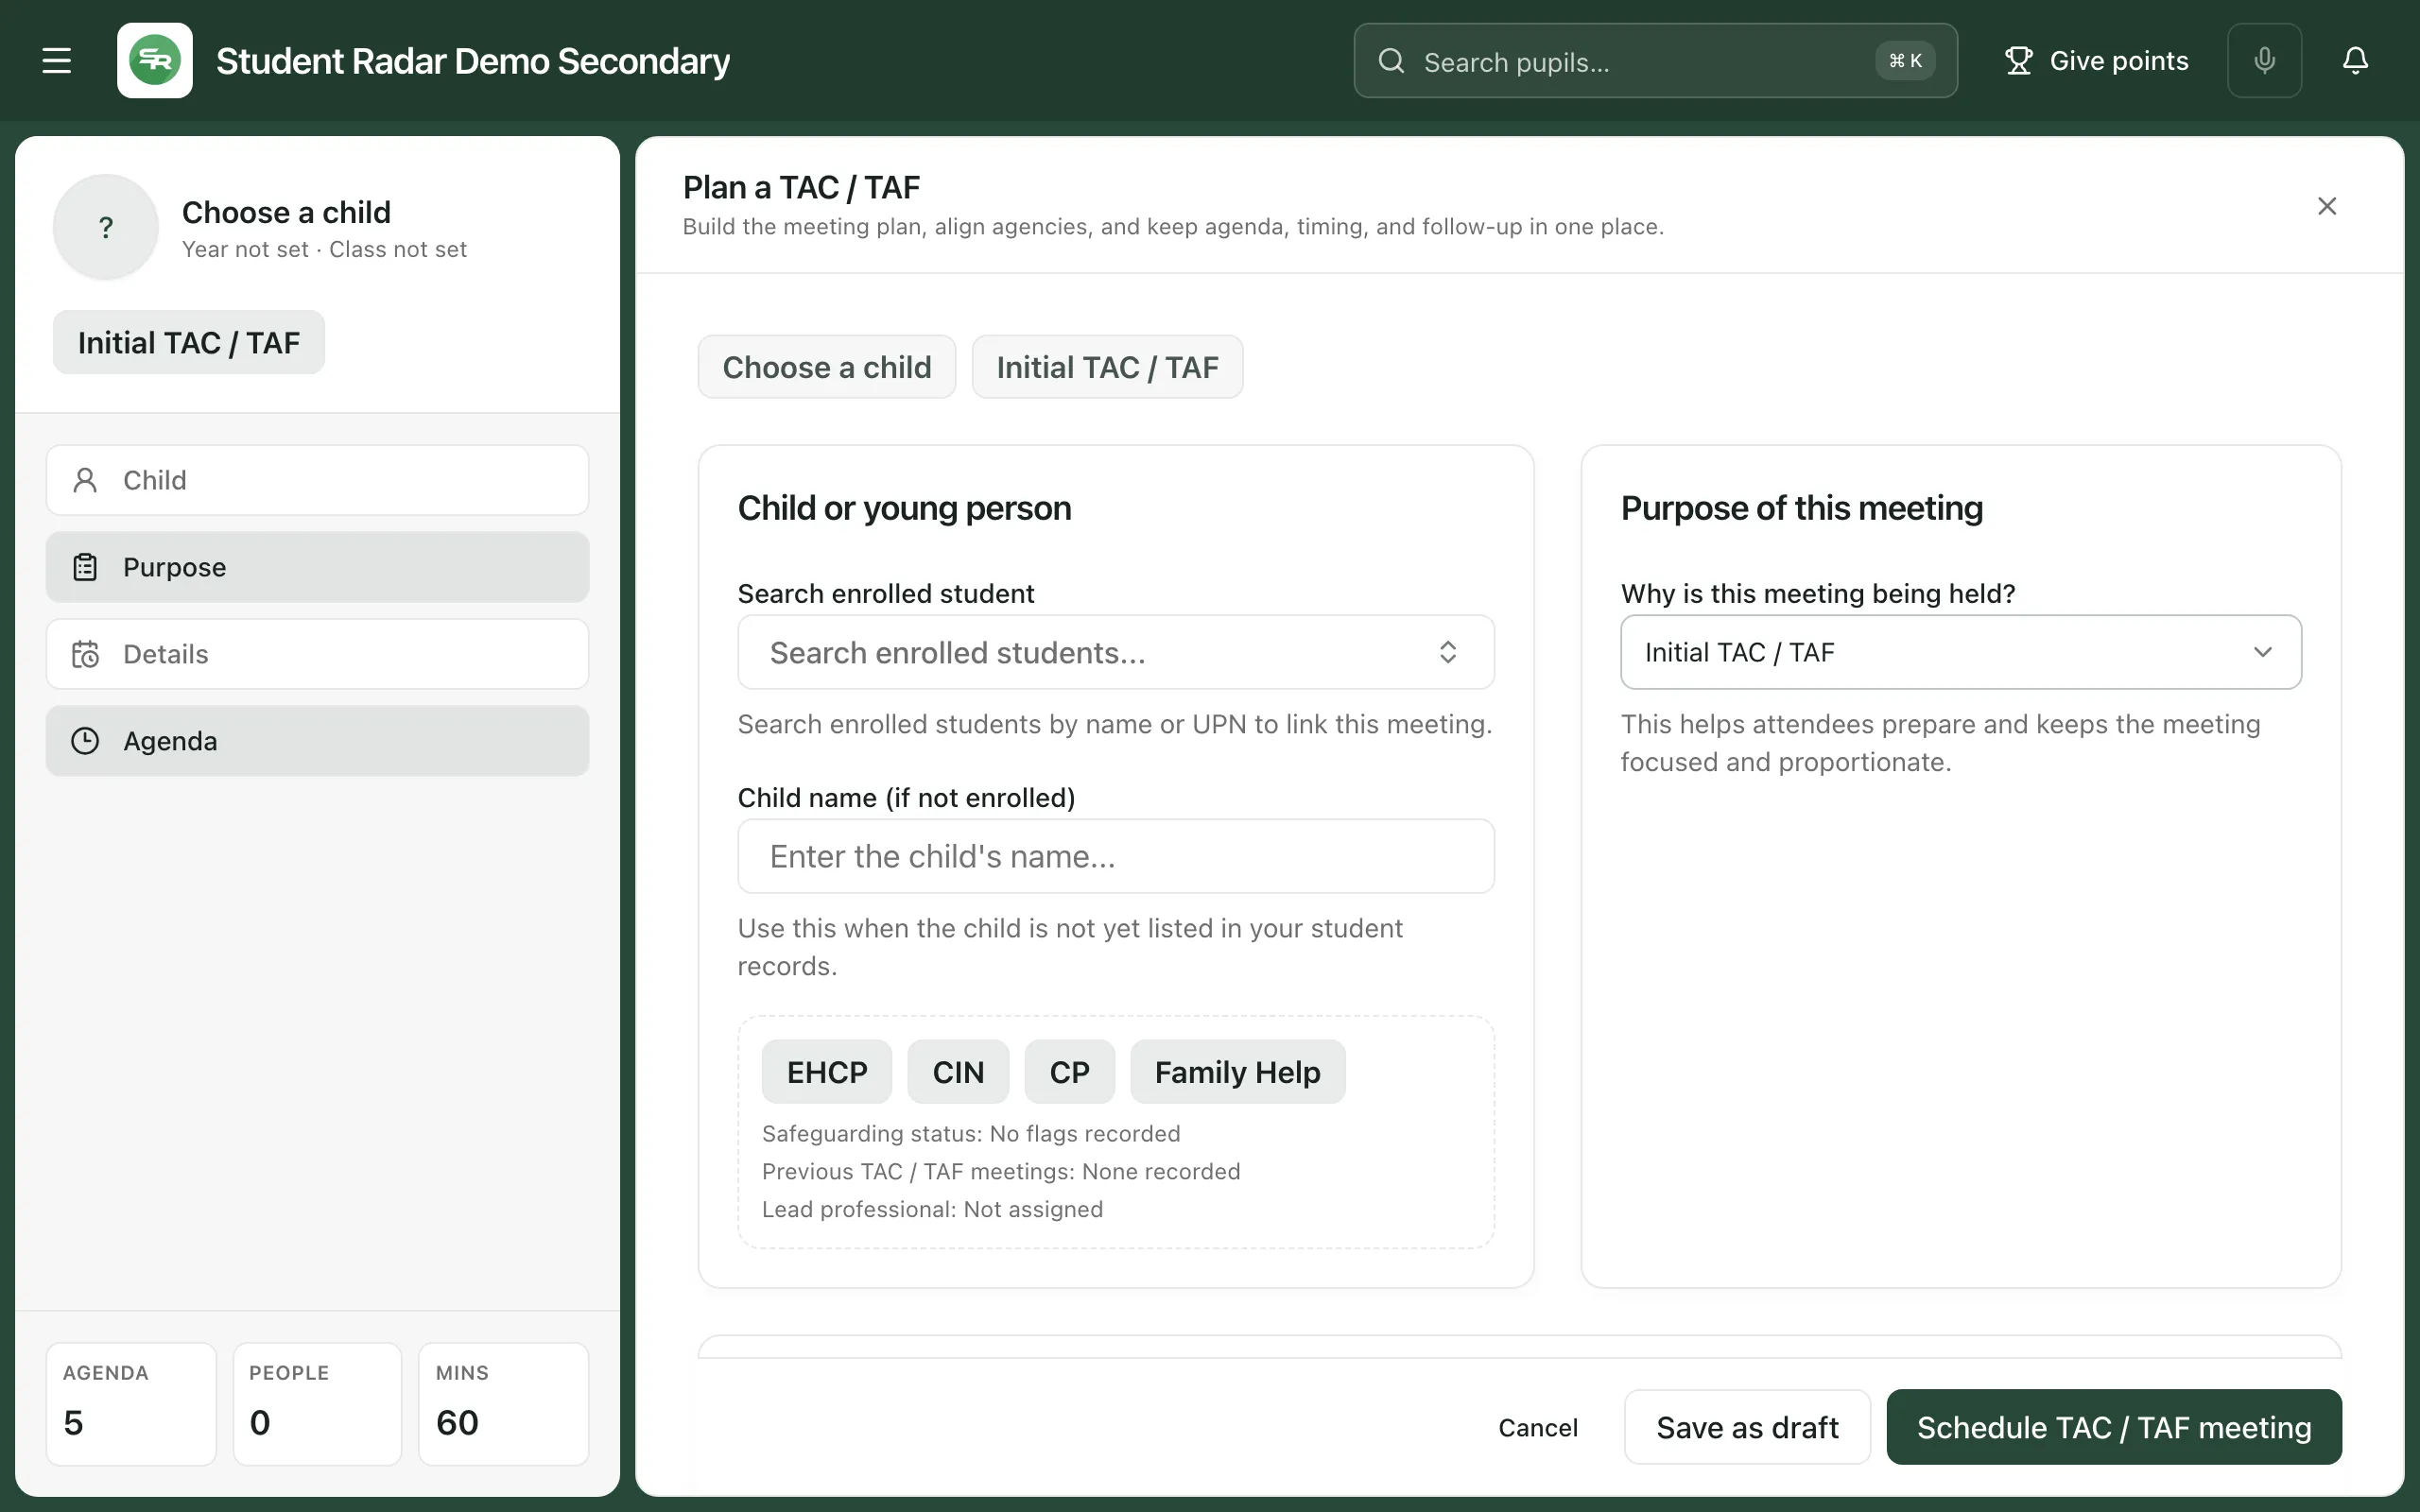Screen dimensions: 2420x1512
Task: Click the clock icon in the Agenda step
Action: (85, 741)
